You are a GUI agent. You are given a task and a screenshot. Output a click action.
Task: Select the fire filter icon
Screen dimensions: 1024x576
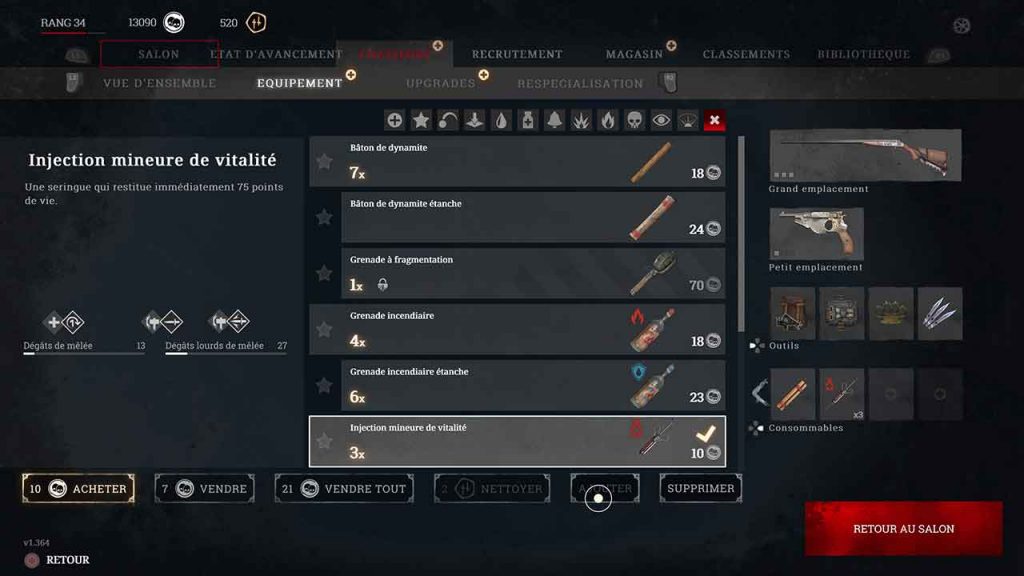point(607,120)
